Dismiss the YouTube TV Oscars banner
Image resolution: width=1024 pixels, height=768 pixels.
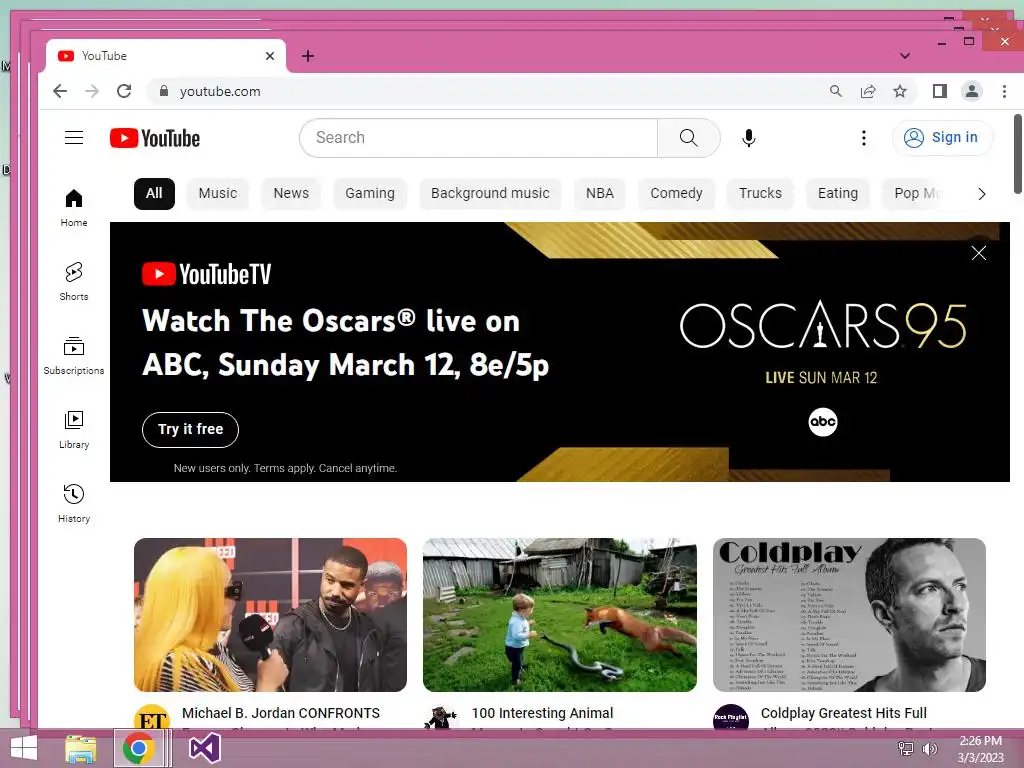coord(978,253)
